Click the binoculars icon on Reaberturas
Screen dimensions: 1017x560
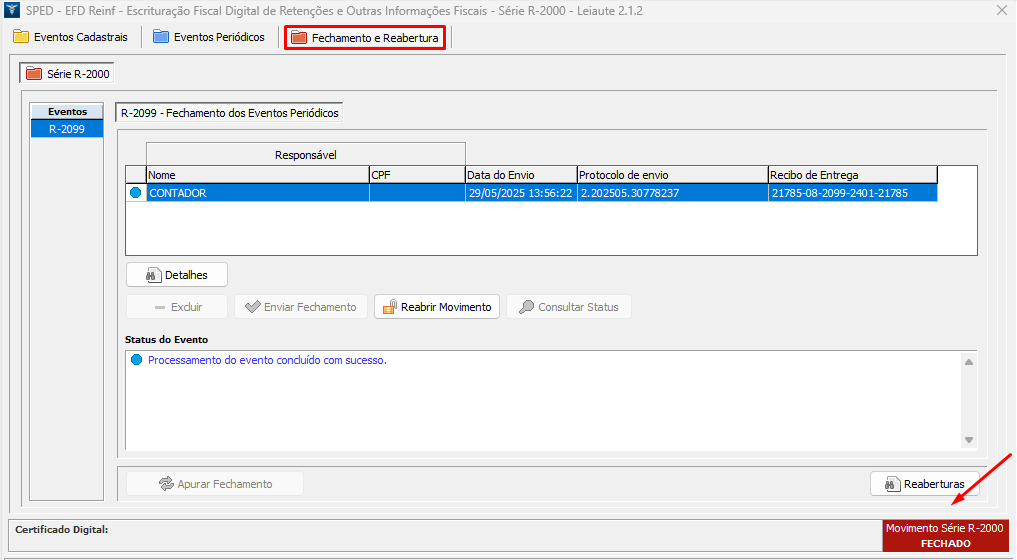pyautogui.click(x=890, y=484)
